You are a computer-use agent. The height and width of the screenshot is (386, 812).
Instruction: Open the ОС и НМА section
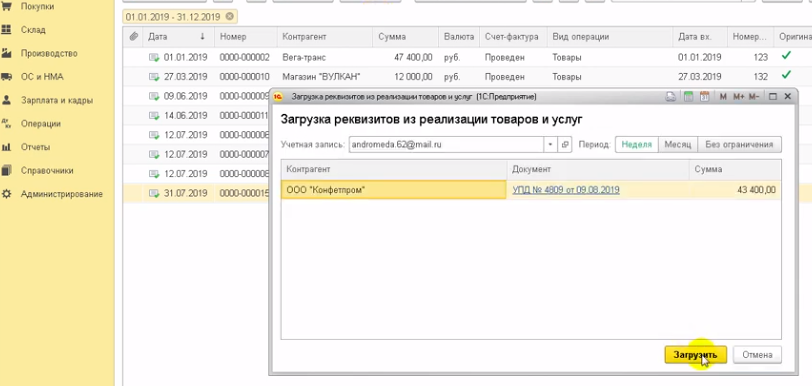42,77
